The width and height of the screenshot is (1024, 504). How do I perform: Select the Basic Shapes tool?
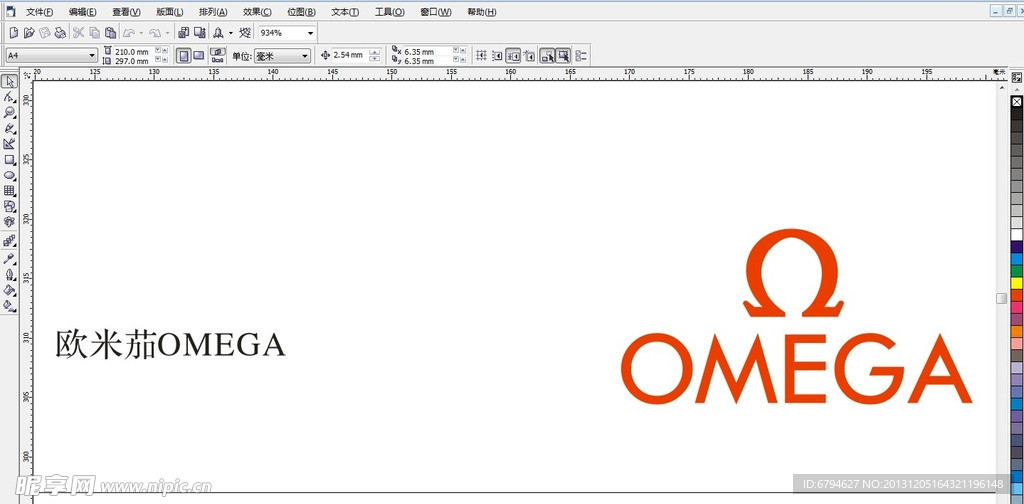pyautogui.click(x=9, y=207)
